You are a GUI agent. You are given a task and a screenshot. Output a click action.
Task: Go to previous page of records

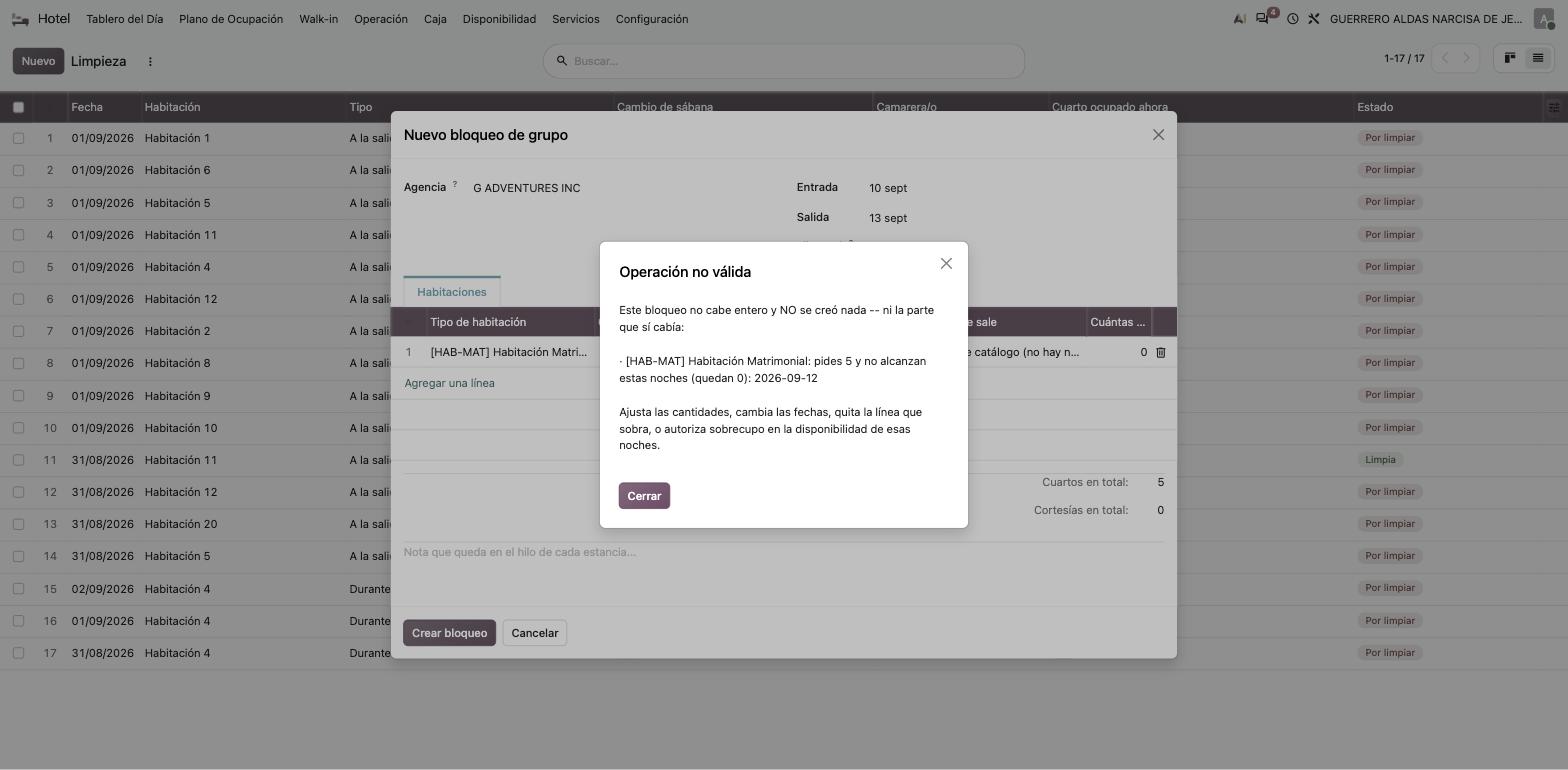1444,58
